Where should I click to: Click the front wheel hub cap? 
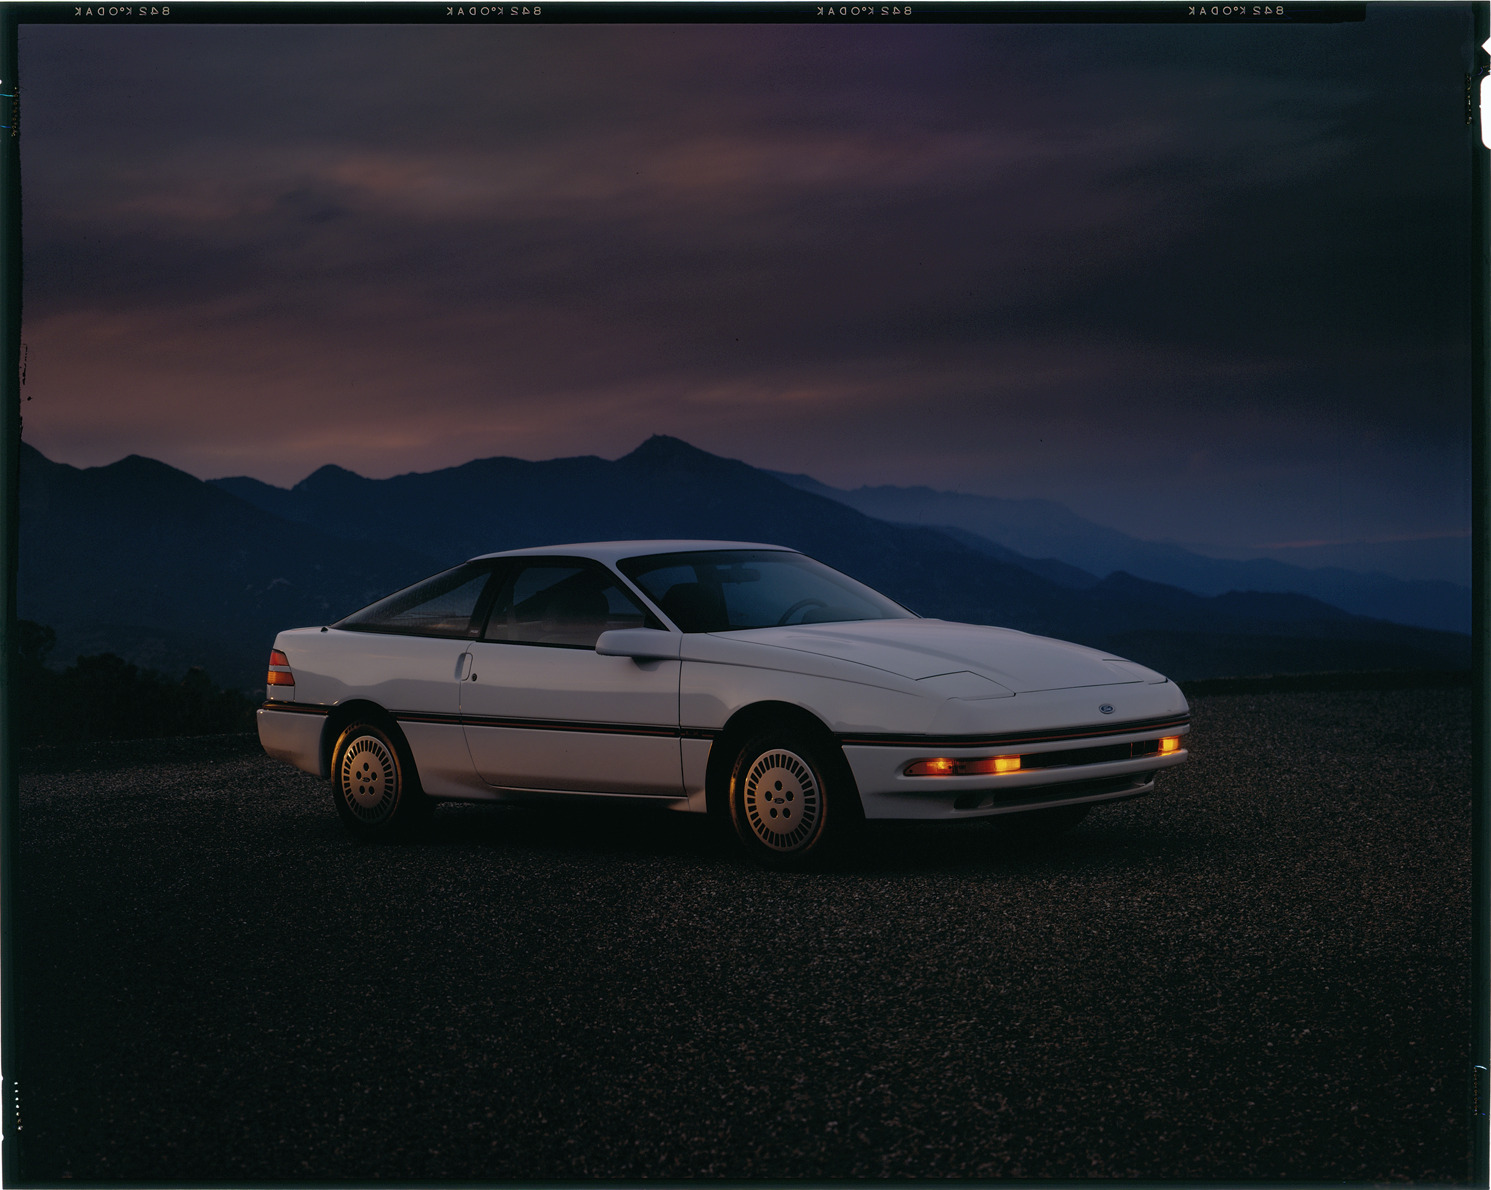(x=783, y=798)
